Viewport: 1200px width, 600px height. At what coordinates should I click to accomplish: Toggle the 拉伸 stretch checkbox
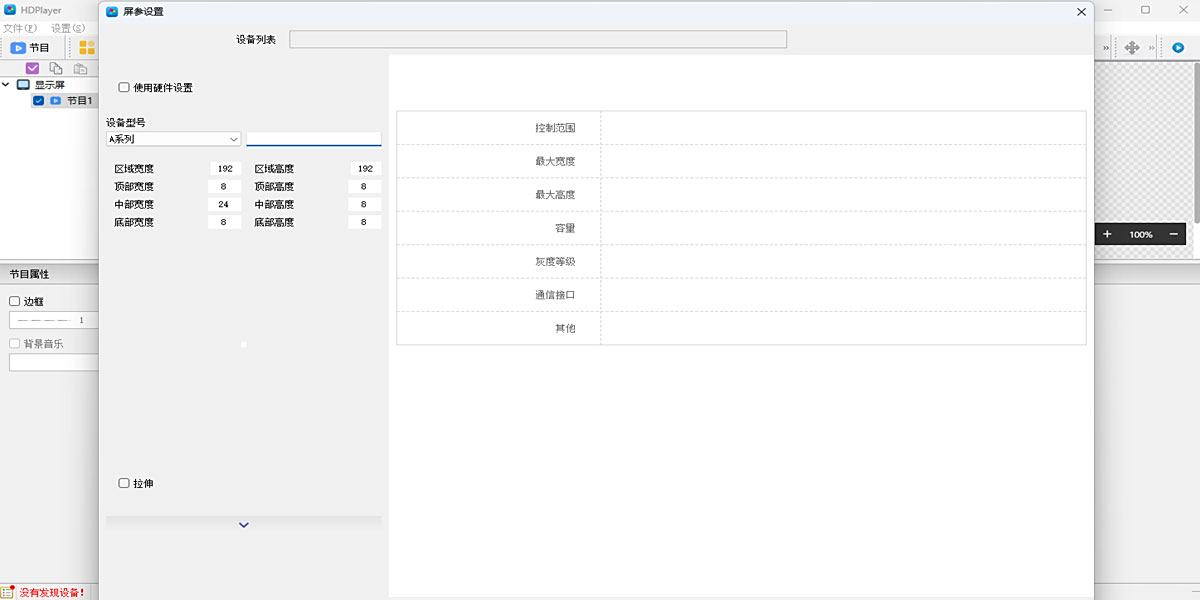(x=124, y=484)
